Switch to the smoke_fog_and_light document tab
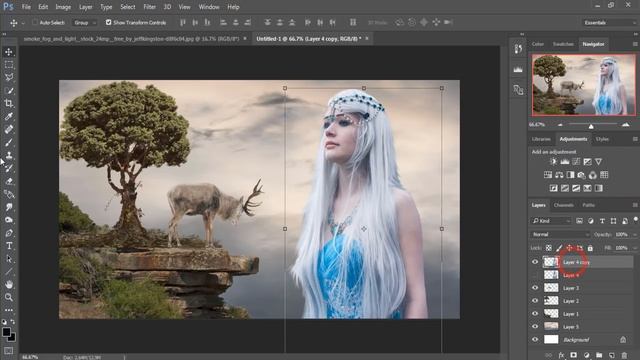Viewport: 640px width, 360px height. [131, 38]
